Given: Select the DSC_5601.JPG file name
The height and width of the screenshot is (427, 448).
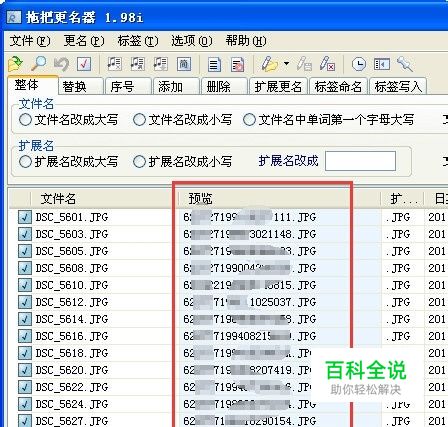Looking at the screenshot, I should [x=72, y=217].
